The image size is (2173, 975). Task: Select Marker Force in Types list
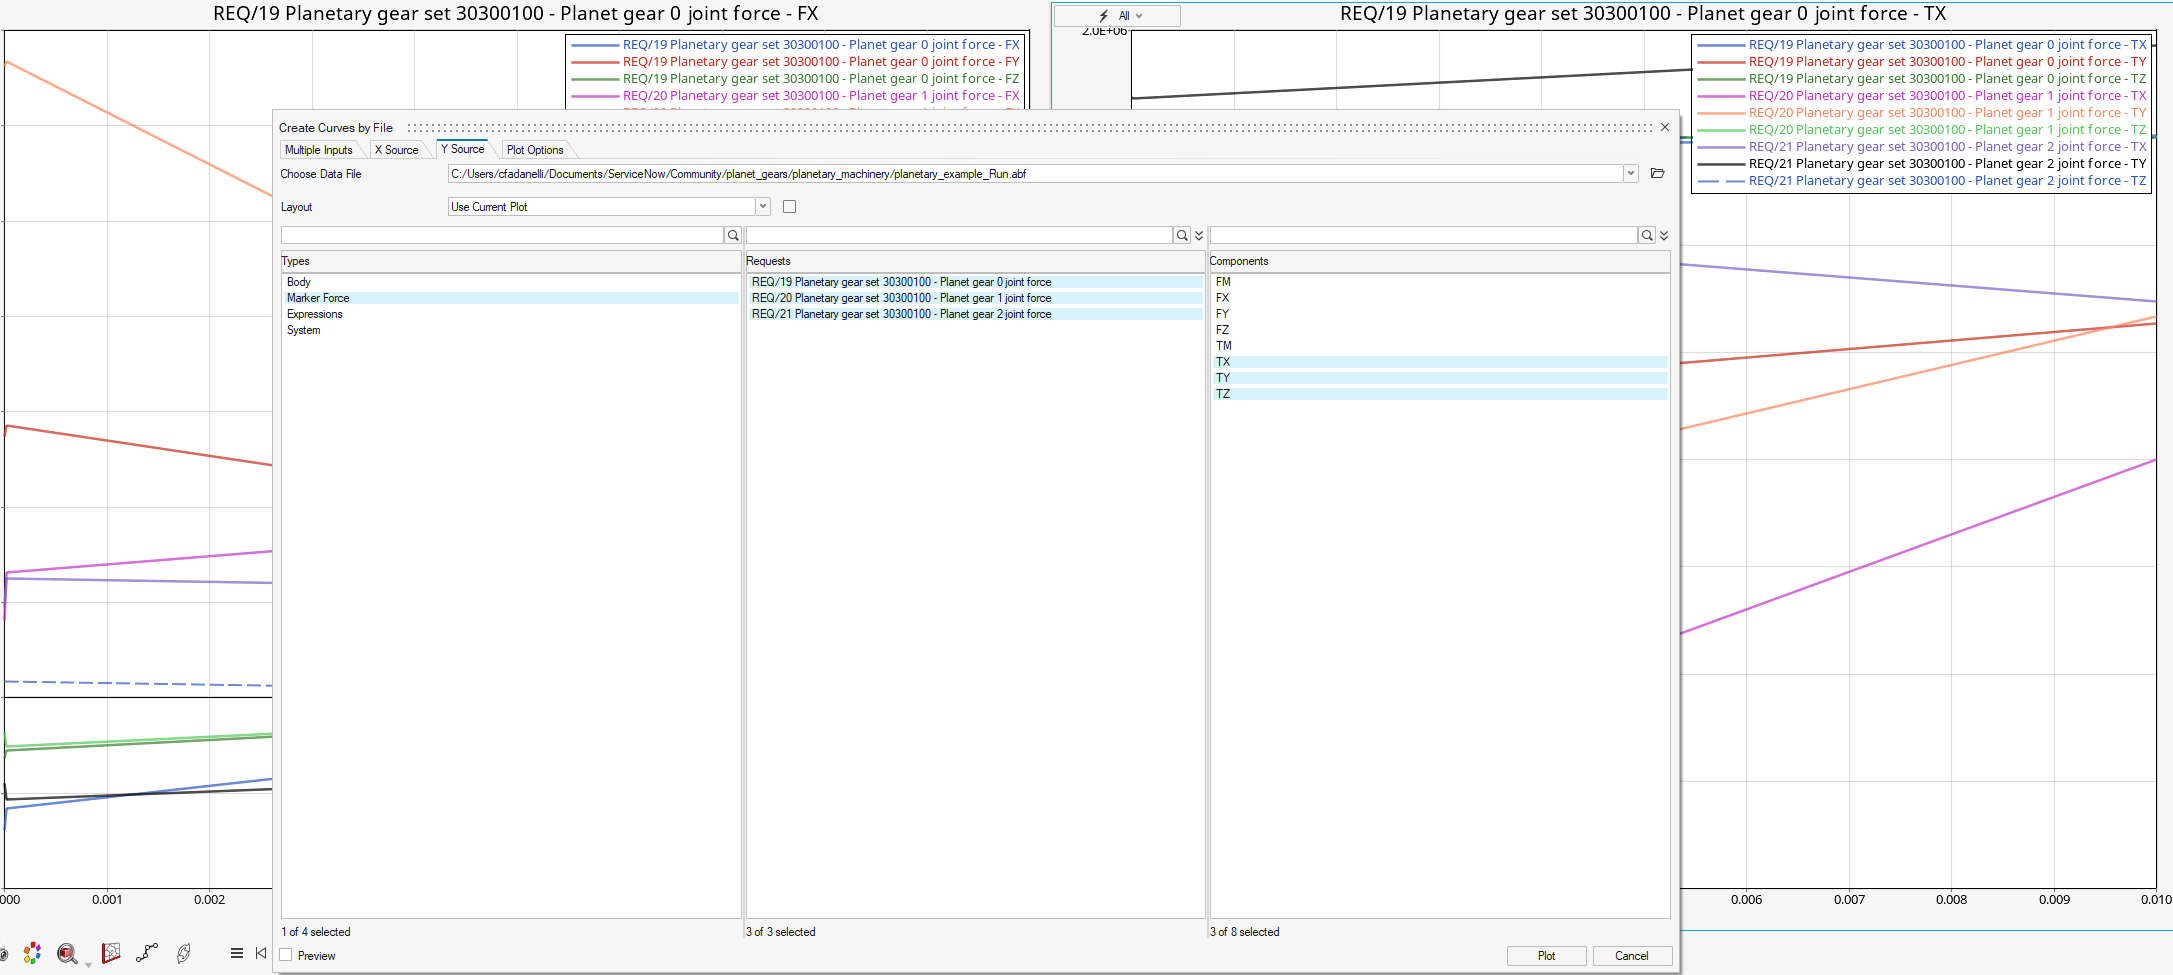click(x=511, y=298)
